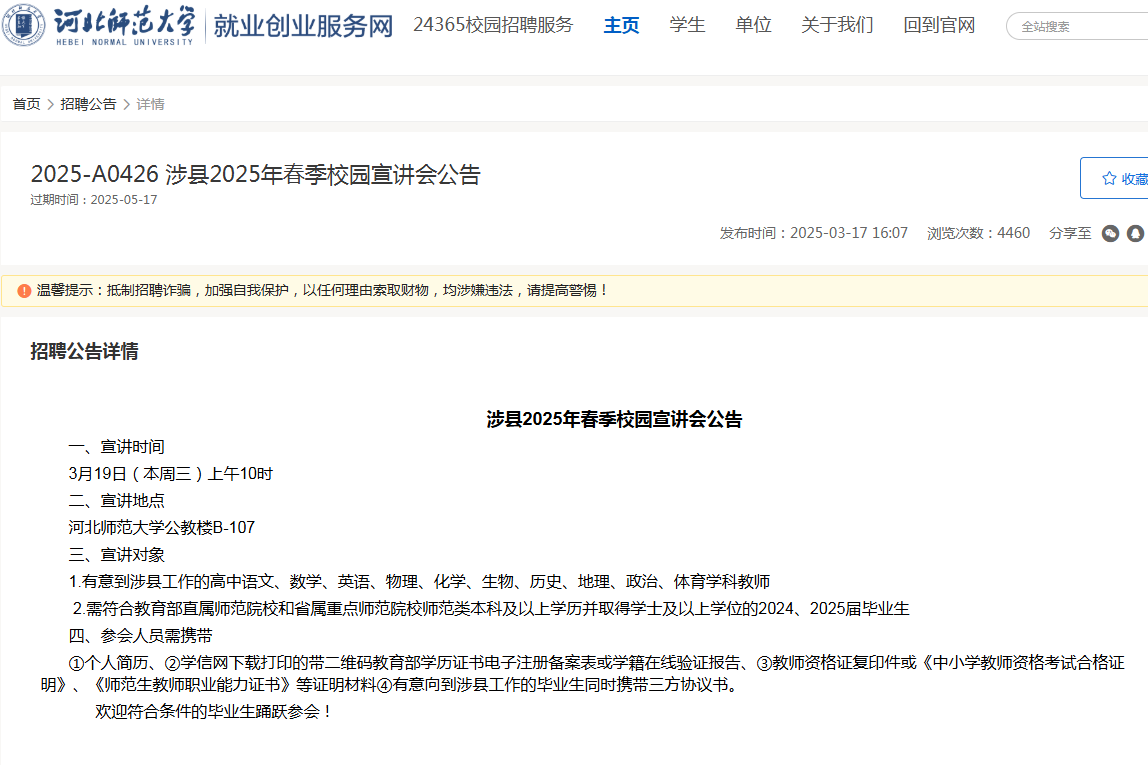The height and width of the screenshot is (765, 1148).
Task: Select the 主页 navigation item
Action: coord(621,25)
